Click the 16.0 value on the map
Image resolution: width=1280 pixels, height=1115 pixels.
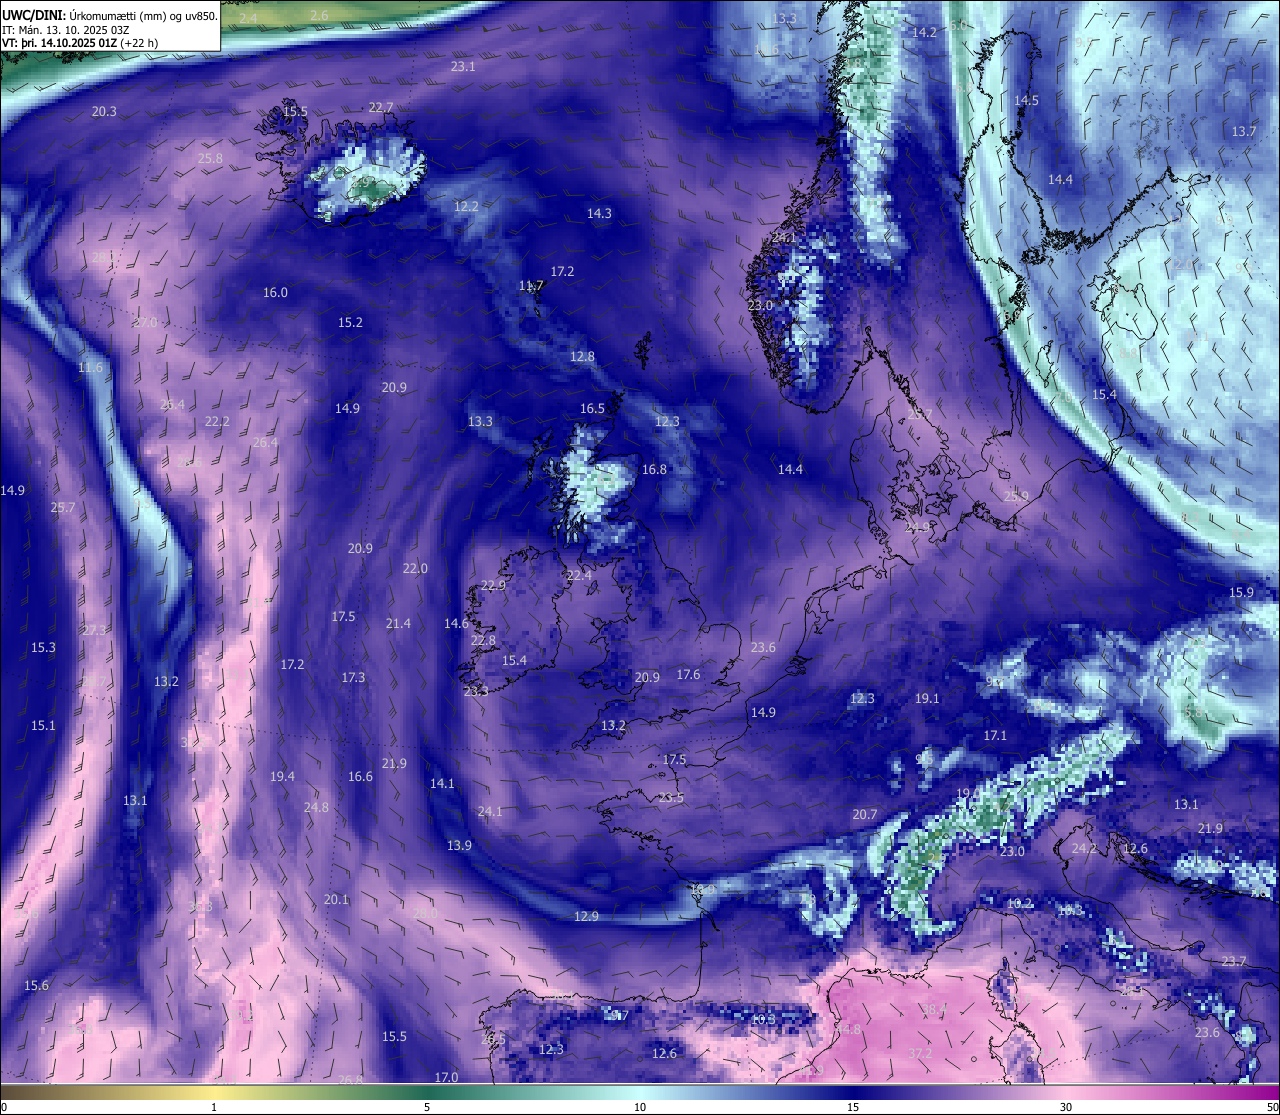click(x=275, y=292)
